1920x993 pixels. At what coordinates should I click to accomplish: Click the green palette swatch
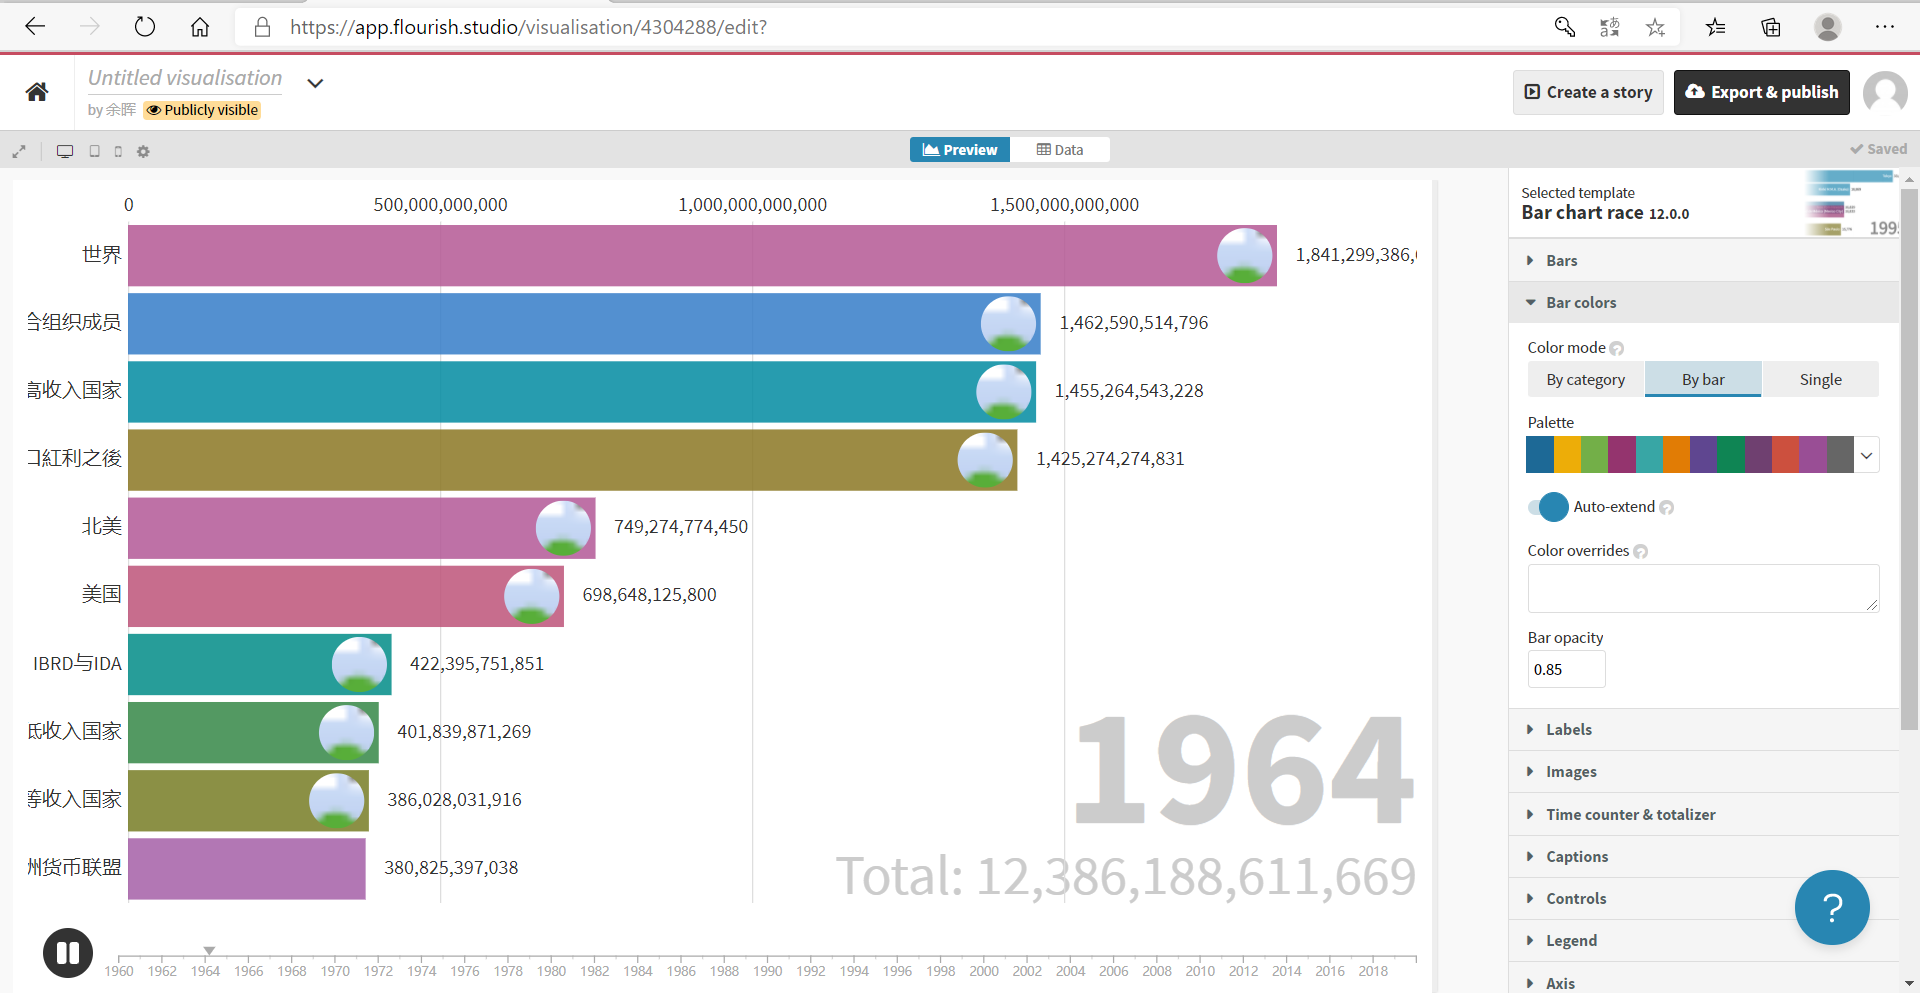1594,455
